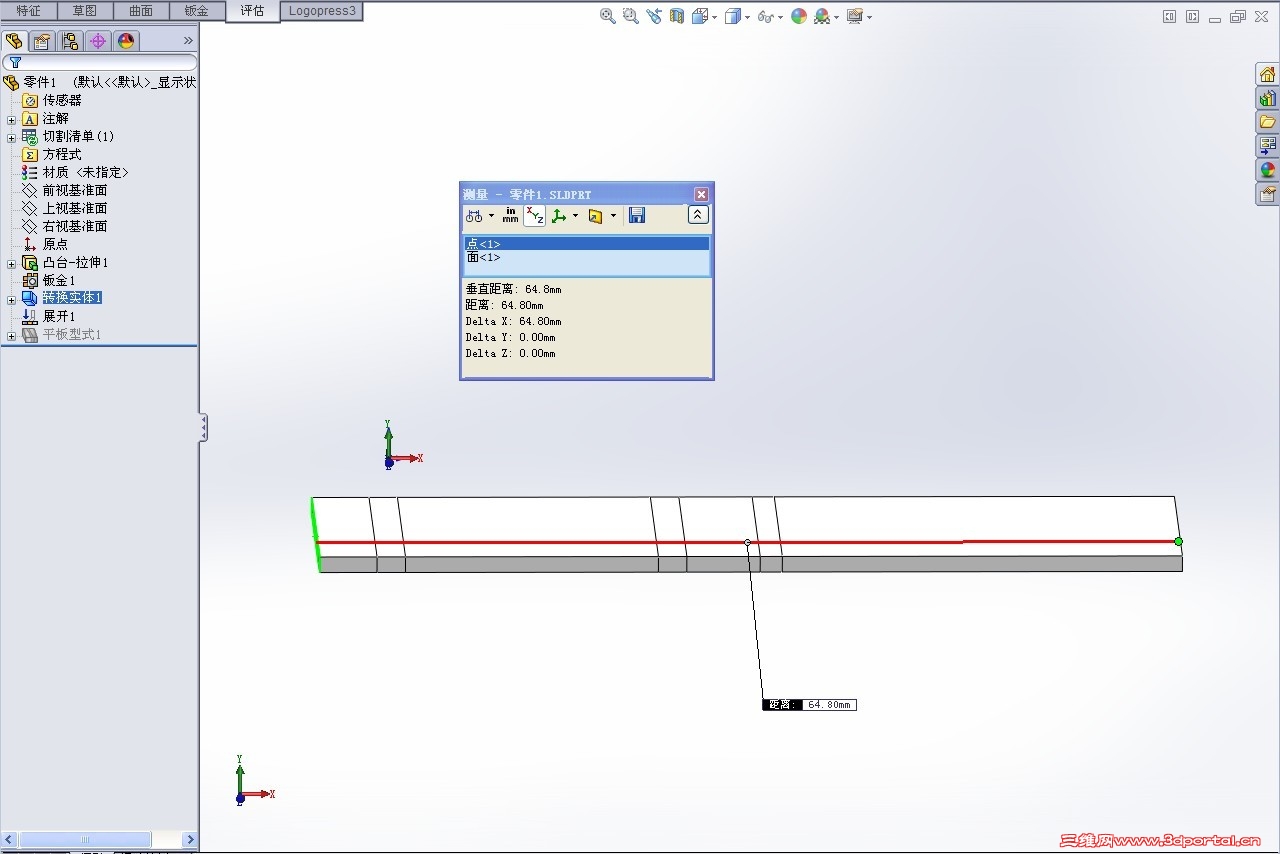
Task: Open the Display Style dropdown arrow
Action: [x=747, y=17]
